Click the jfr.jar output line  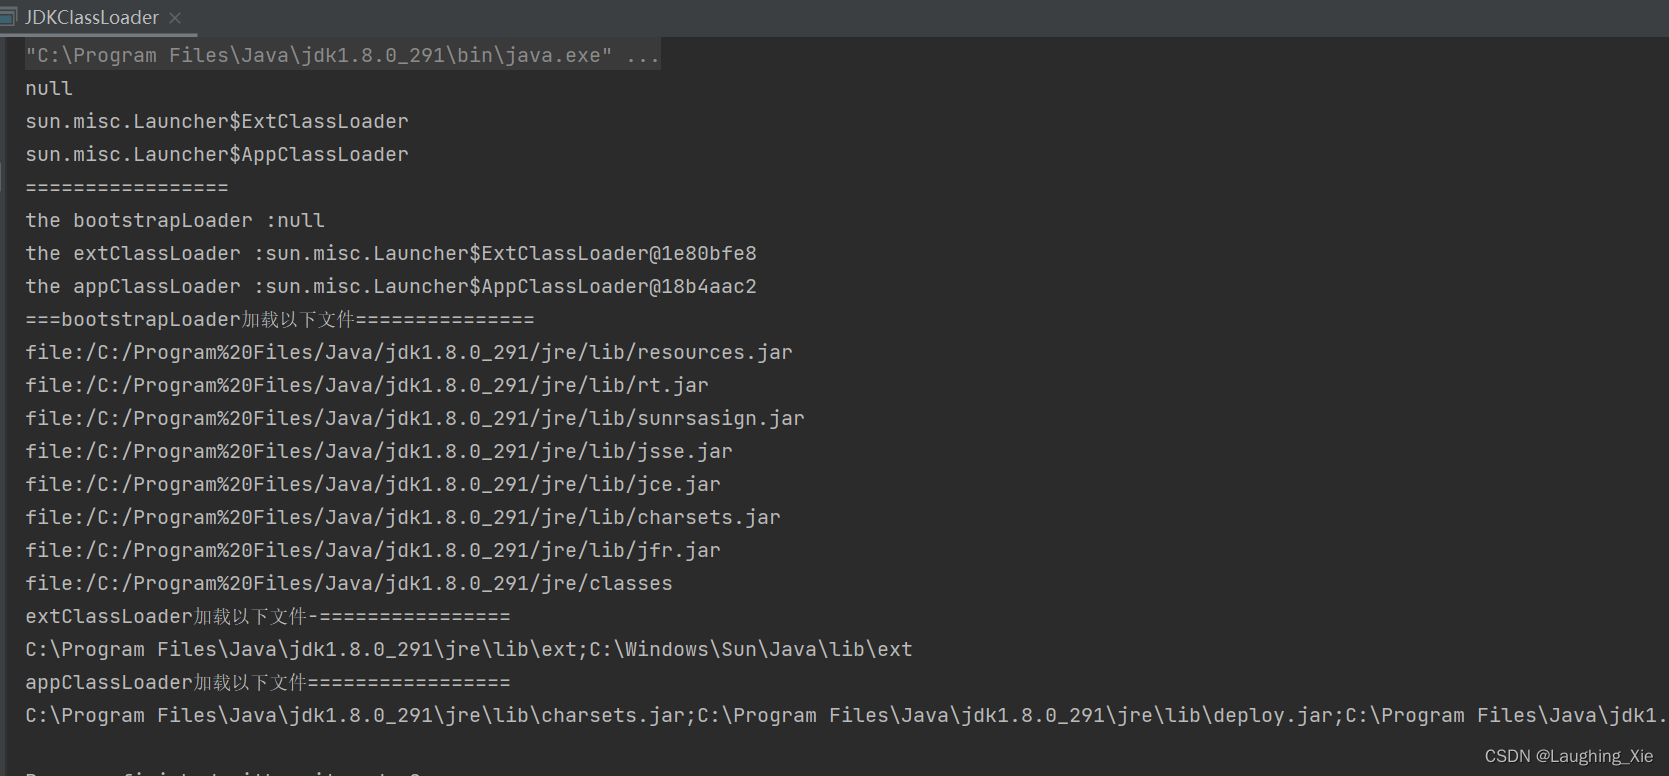pos(372,550)
